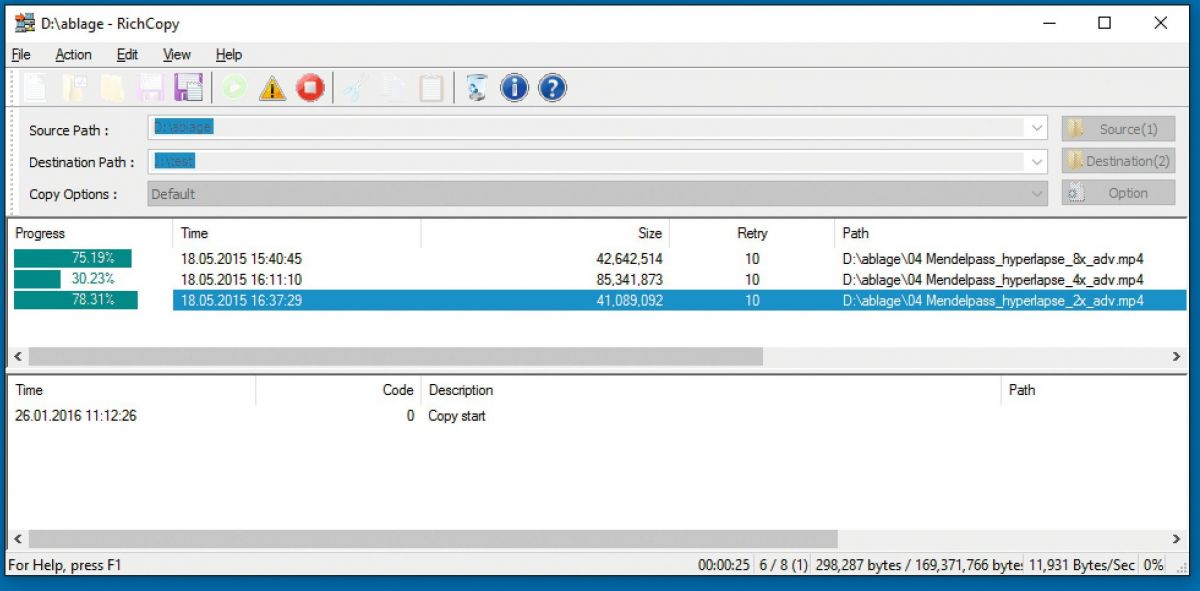This screenshot has width=1200, height=591.
Task: Open the View menu
Action: [177, 55]
